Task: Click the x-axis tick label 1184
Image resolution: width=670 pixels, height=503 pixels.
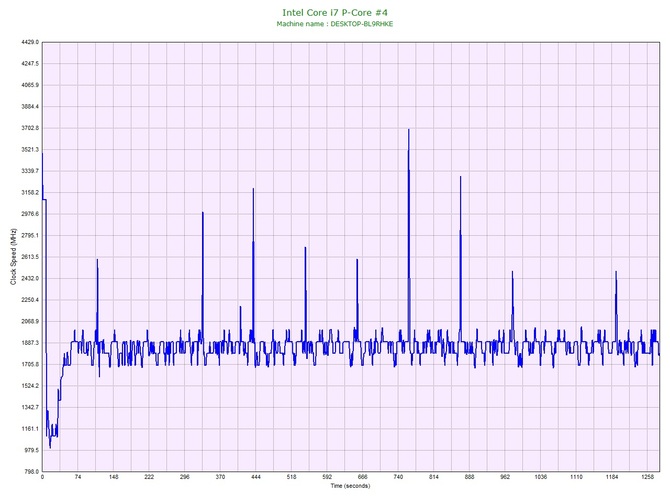Action: pyautogui.click(x=611, y=477)
